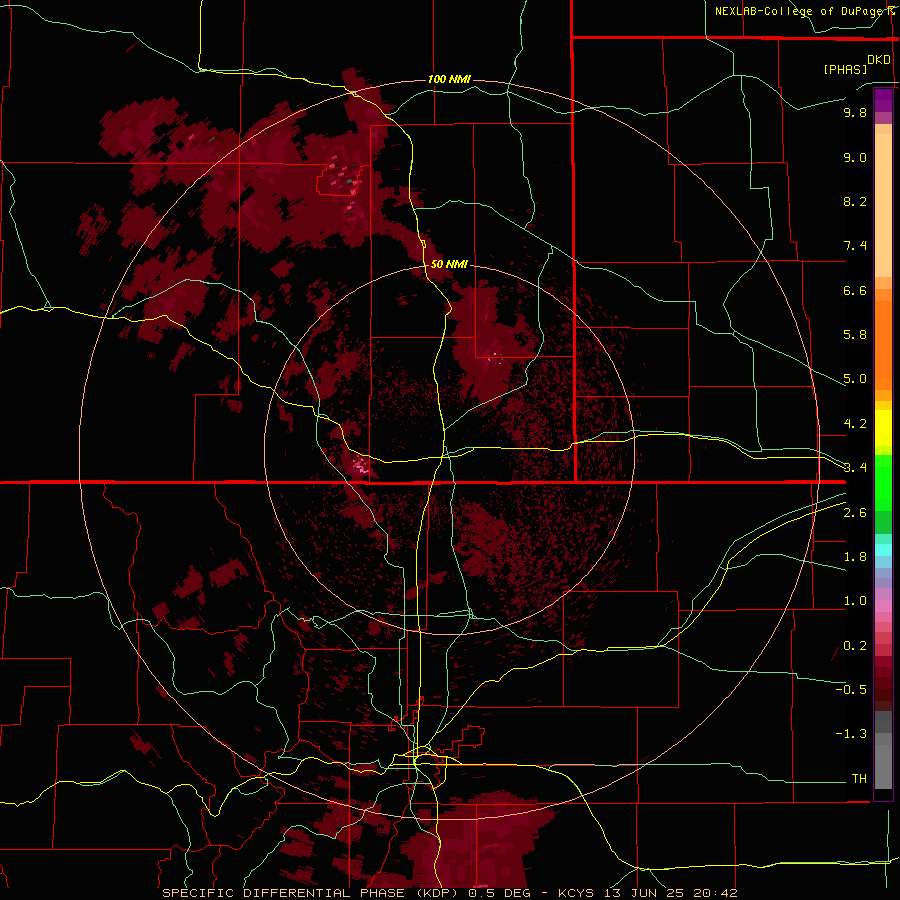The height and width of the screenshot is (900, 900).
Task: Click the yellow segment of the color bar
Action: point(883,428)
